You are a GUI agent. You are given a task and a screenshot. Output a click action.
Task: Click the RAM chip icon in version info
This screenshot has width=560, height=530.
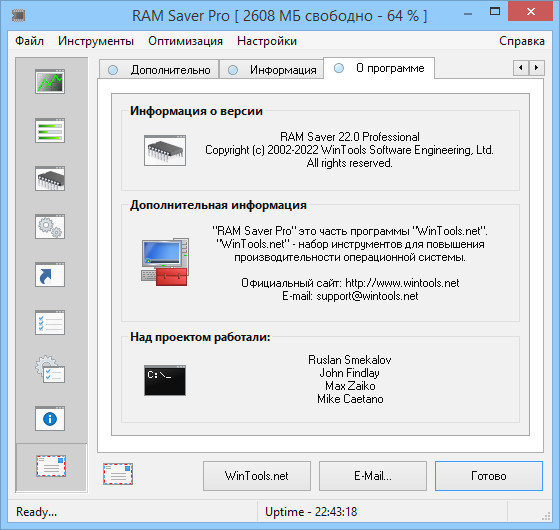point(165,150)
